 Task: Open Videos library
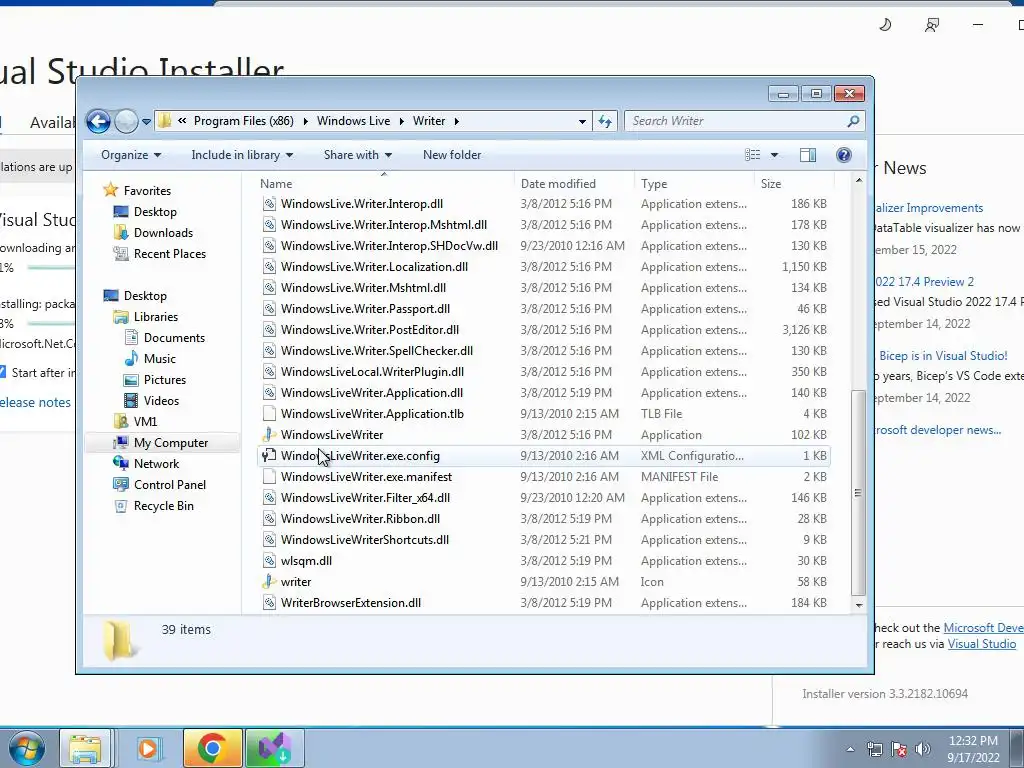pyautogui.click(x=161, y=400)
